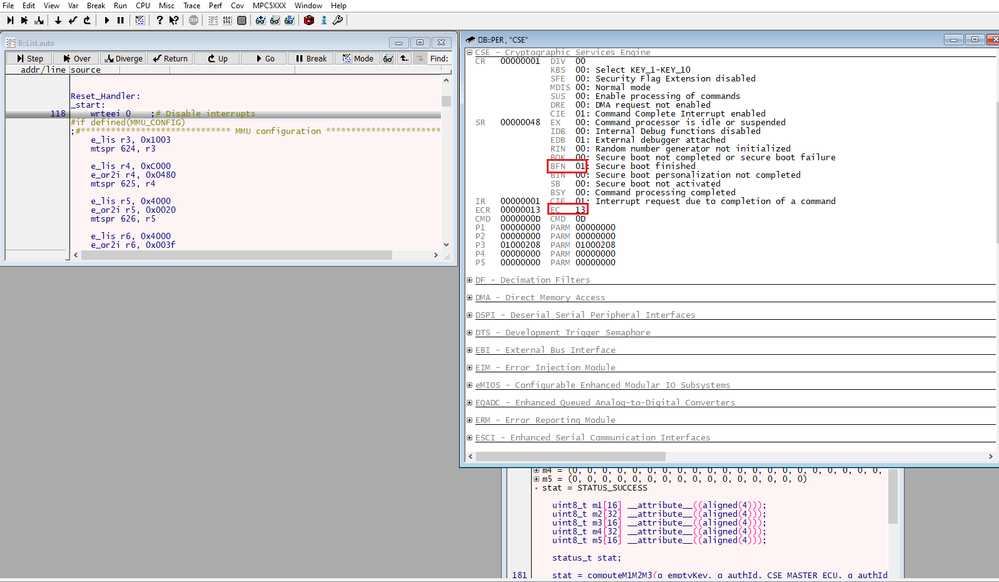Click the blue info figure icon
The height and width of the screenshot is (582, 999).
pos(324,20)
